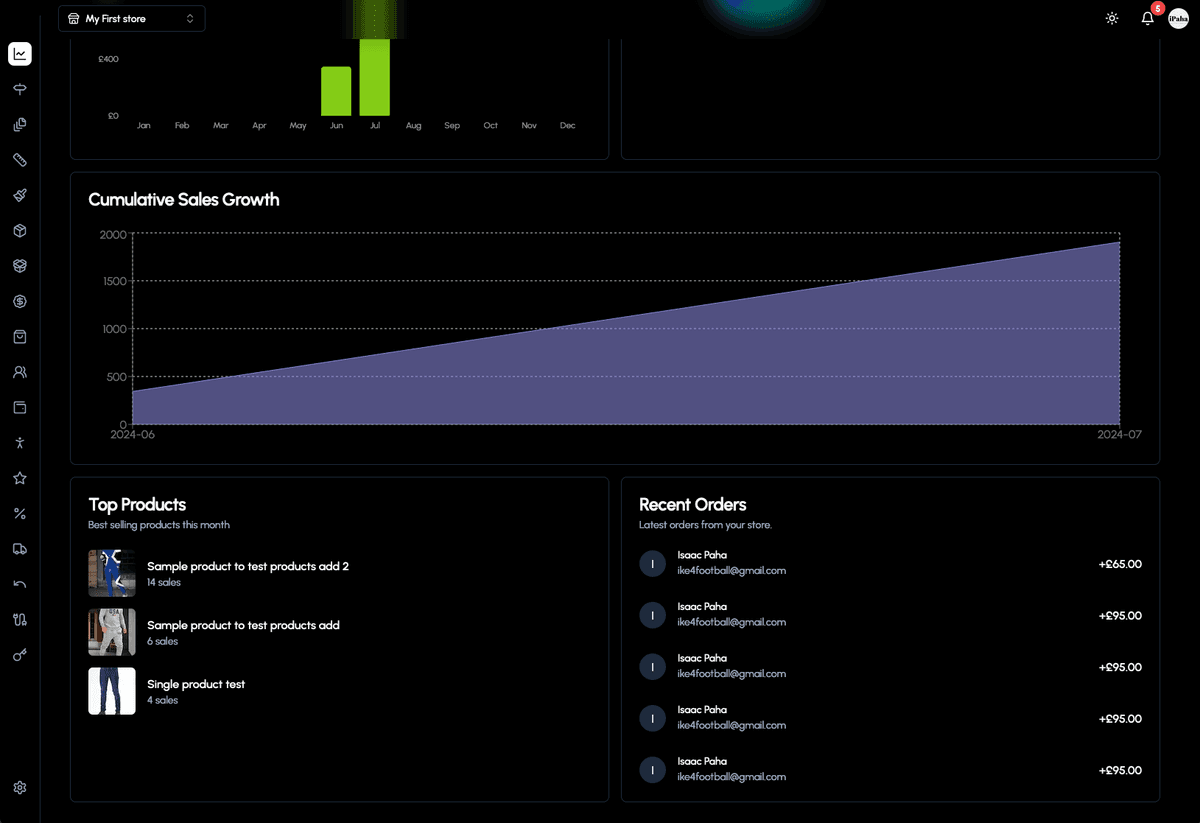Click the thumbnail beside '6 sales'
The image size is (1200, 823).
[112, 632]
